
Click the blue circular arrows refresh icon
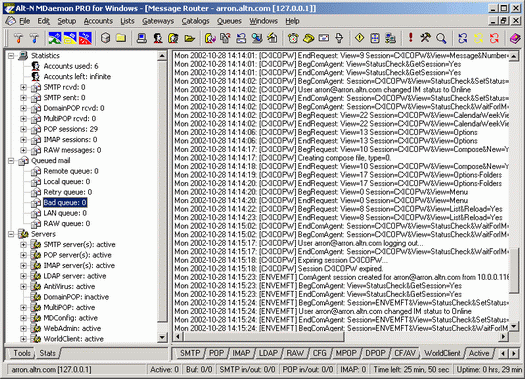pyautogui.click(x=463, y=38)
